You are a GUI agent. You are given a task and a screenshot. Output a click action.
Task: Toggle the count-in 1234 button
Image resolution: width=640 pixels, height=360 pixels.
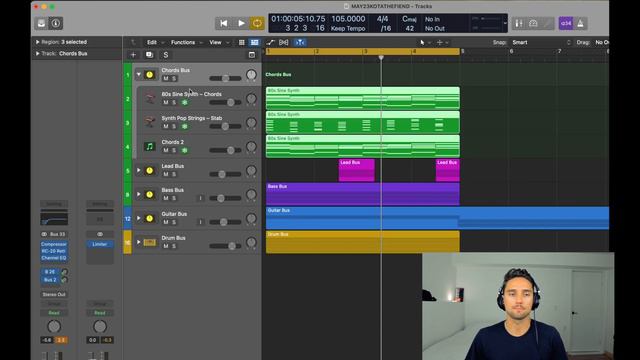coord(566,23)
